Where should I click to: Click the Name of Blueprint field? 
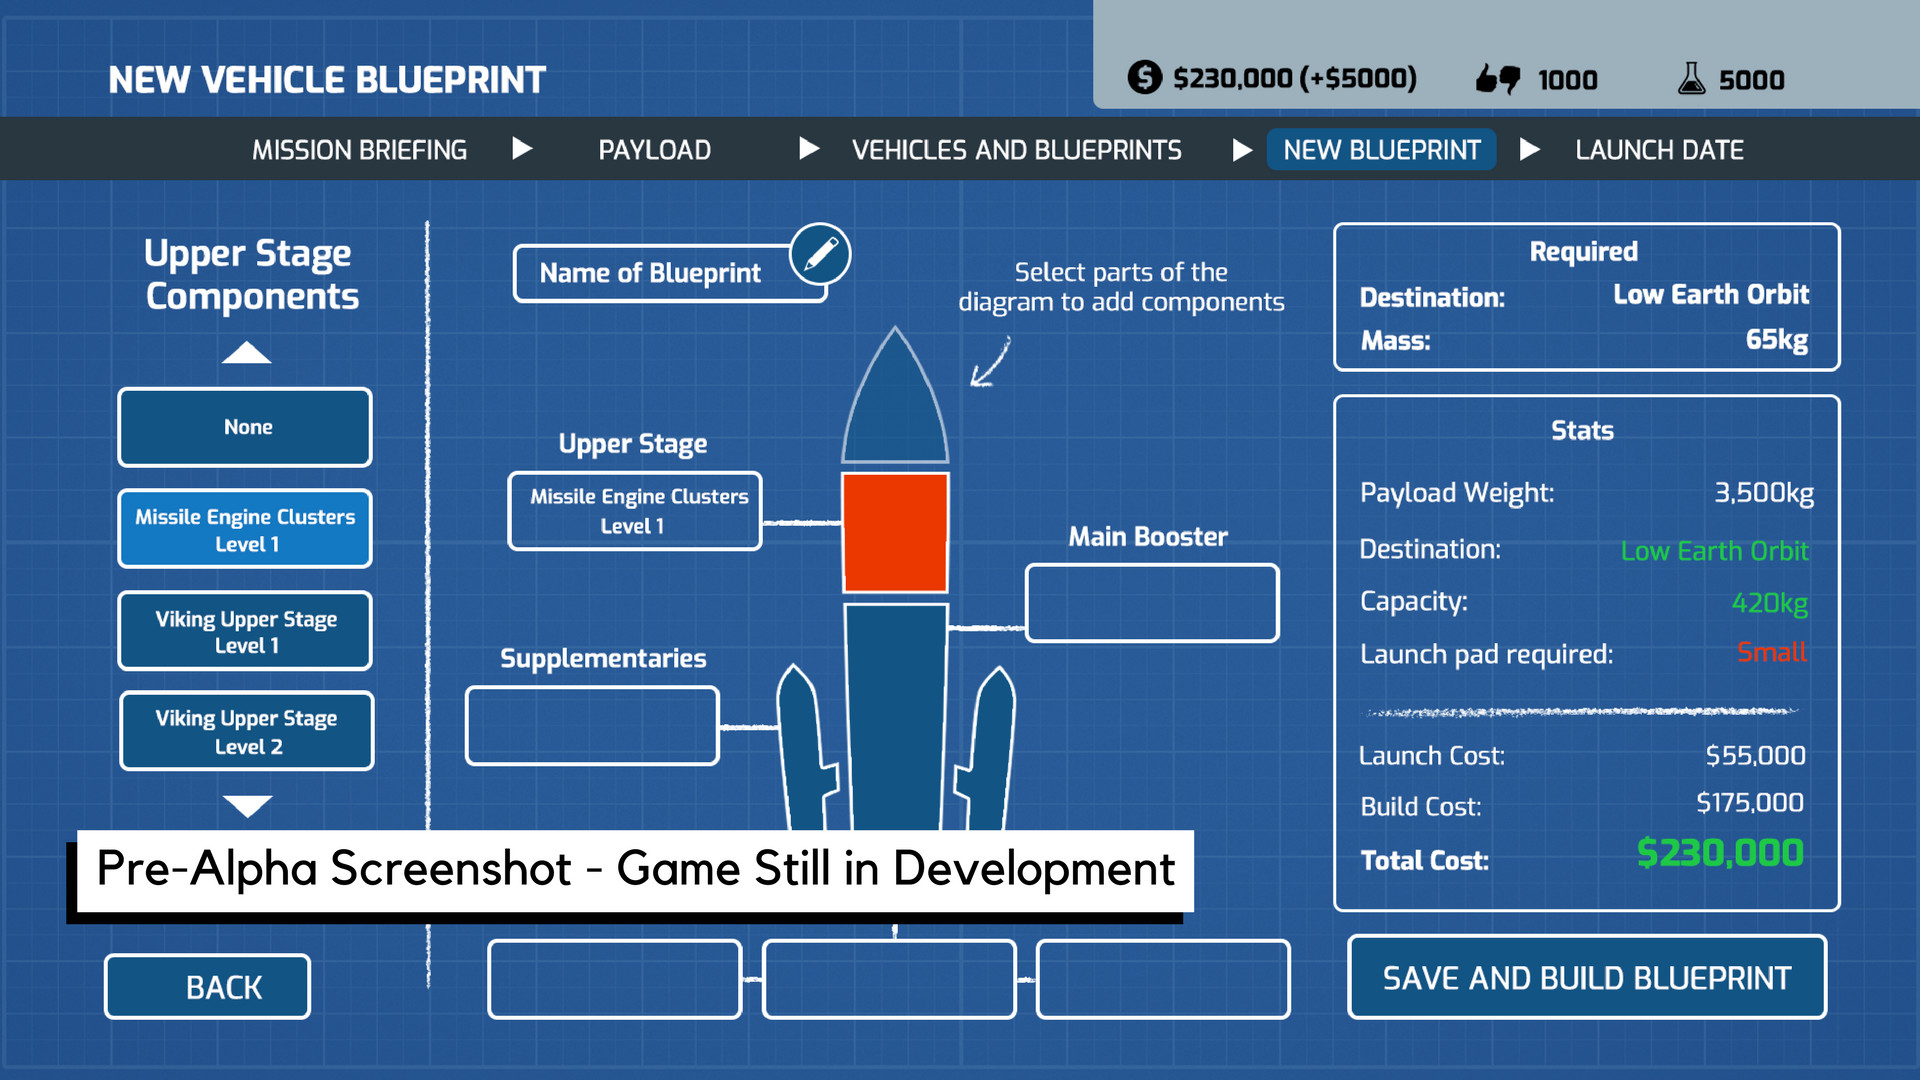click(x=650, y=272)
